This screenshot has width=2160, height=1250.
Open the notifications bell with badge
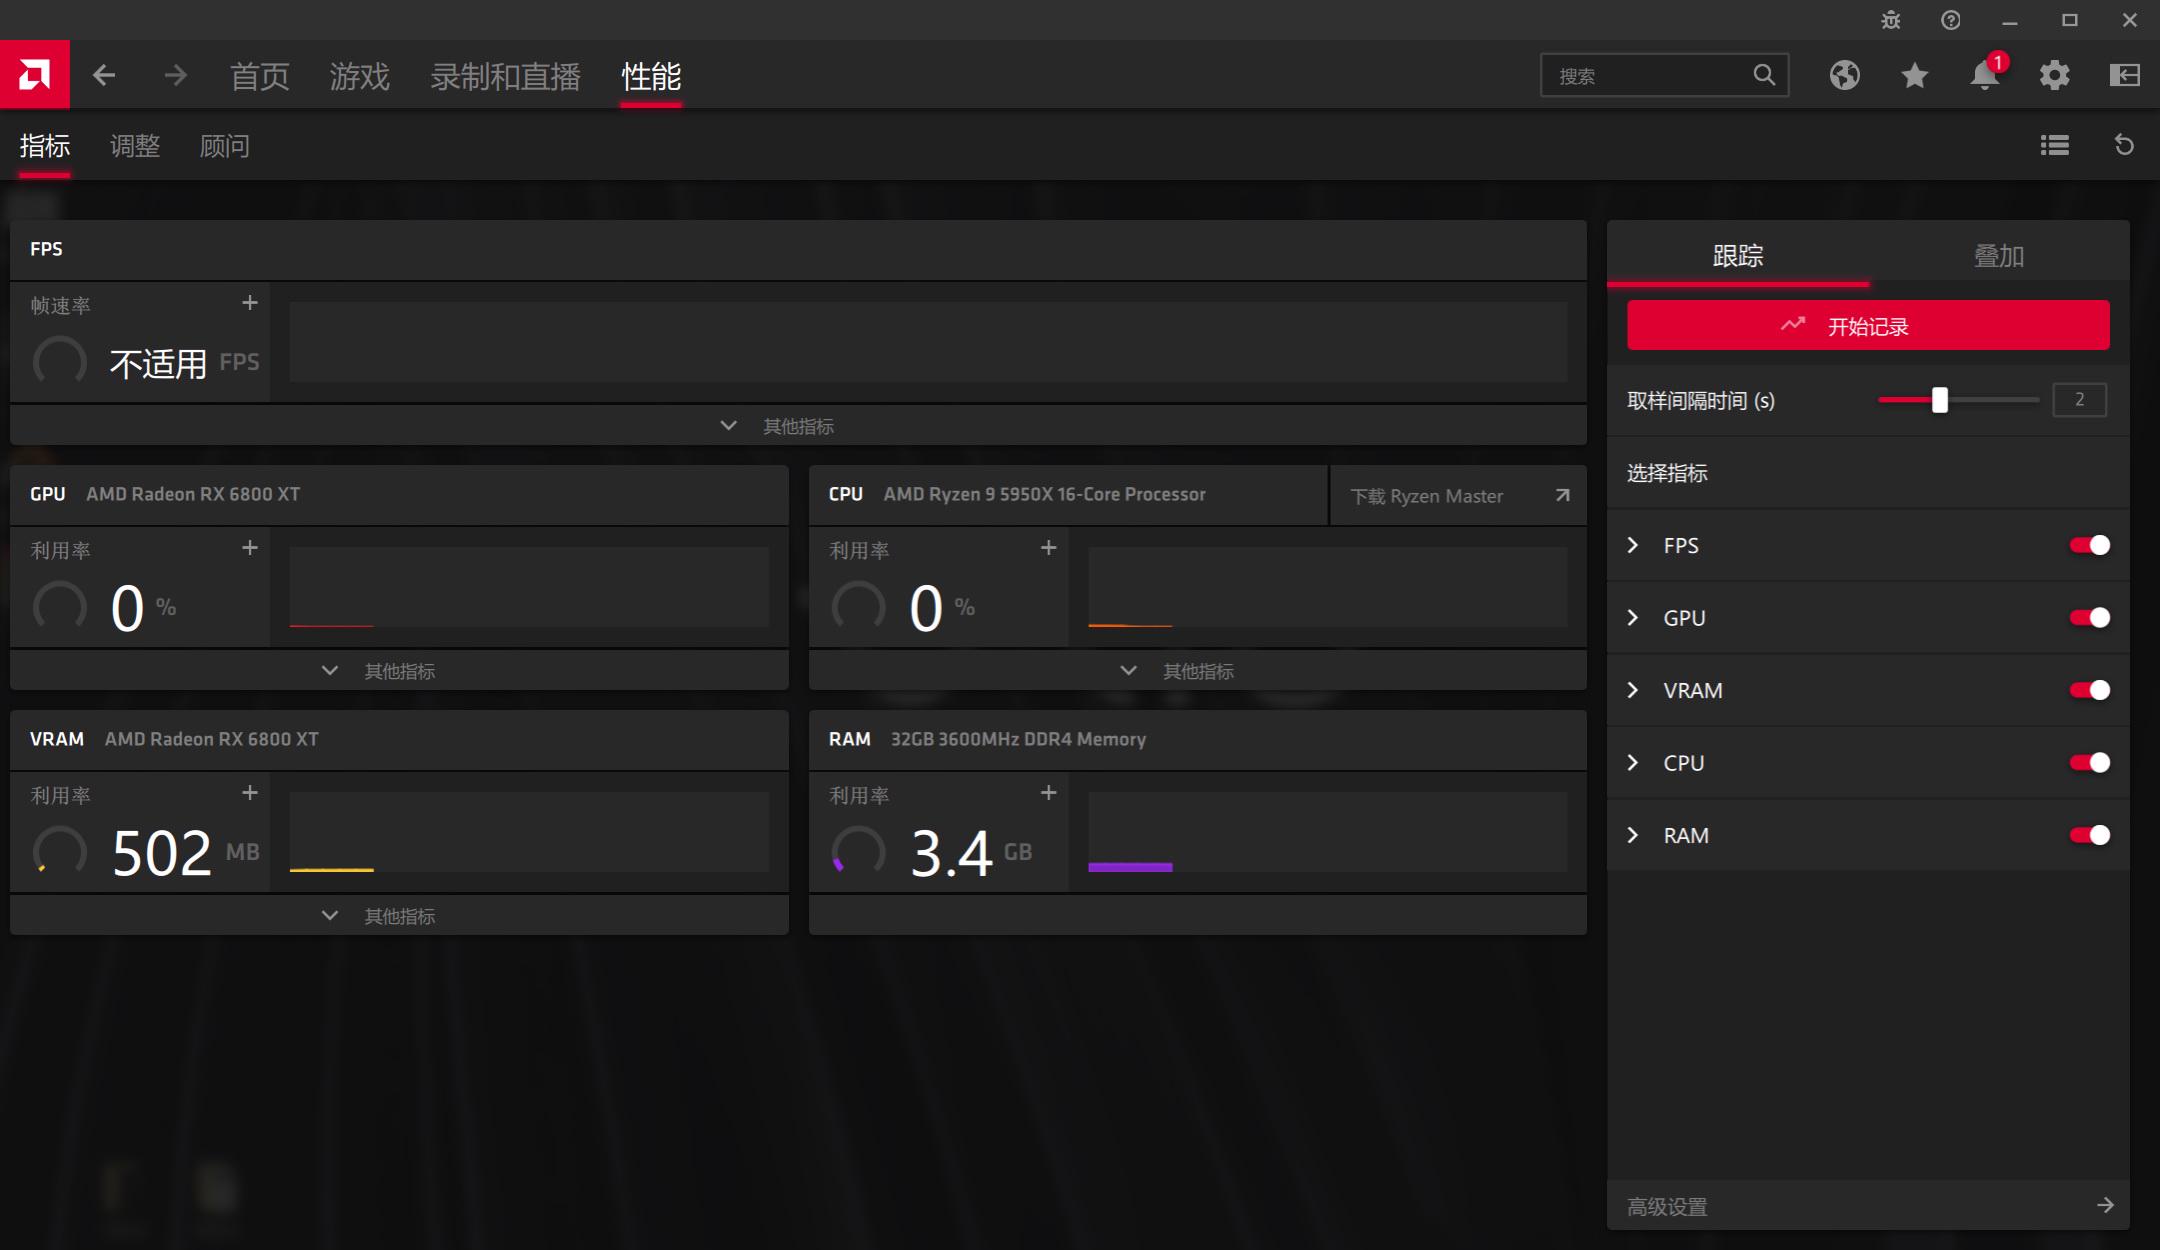(x=1984, y=75)
